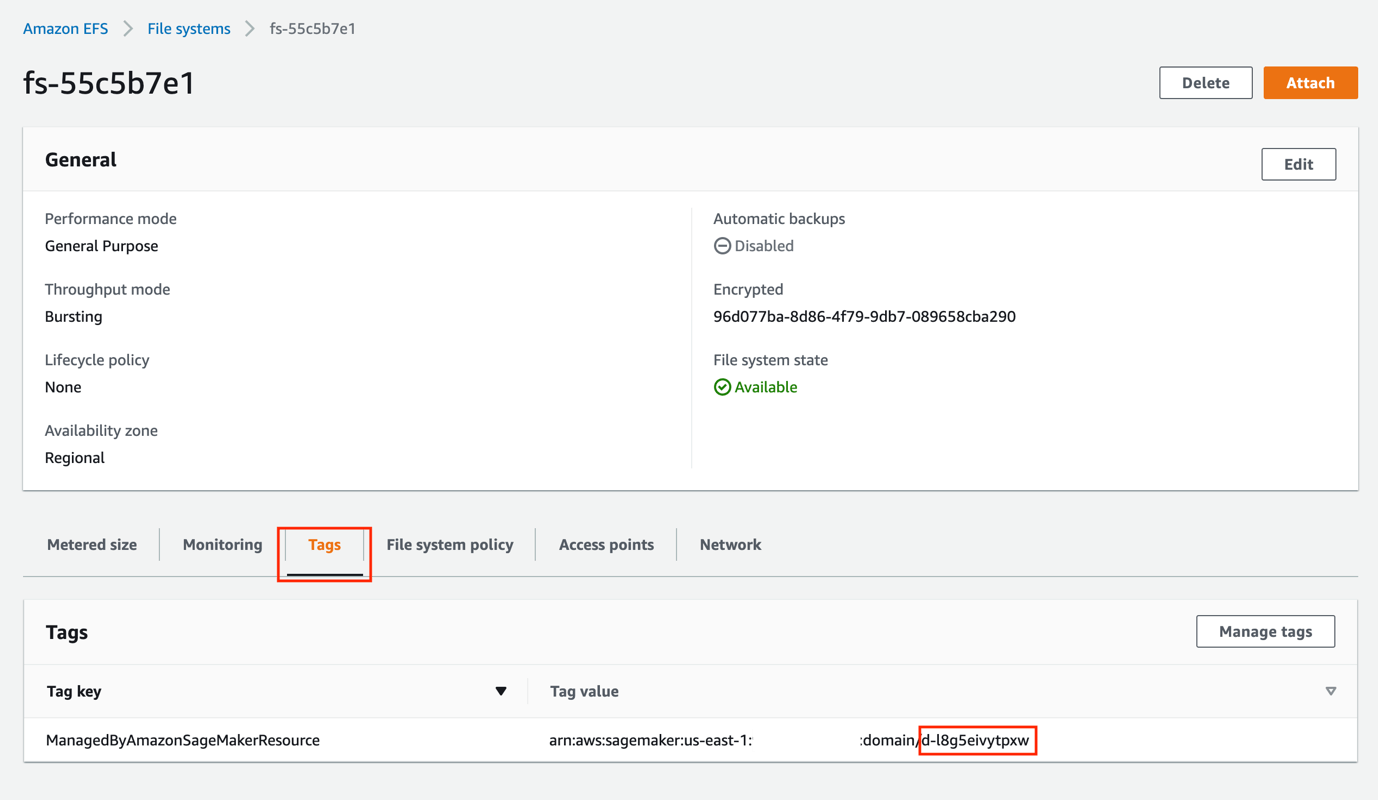Click the Automatic backups label
Screen dimensions: 1378x800
pyautogui.click(x=779, y=219)
